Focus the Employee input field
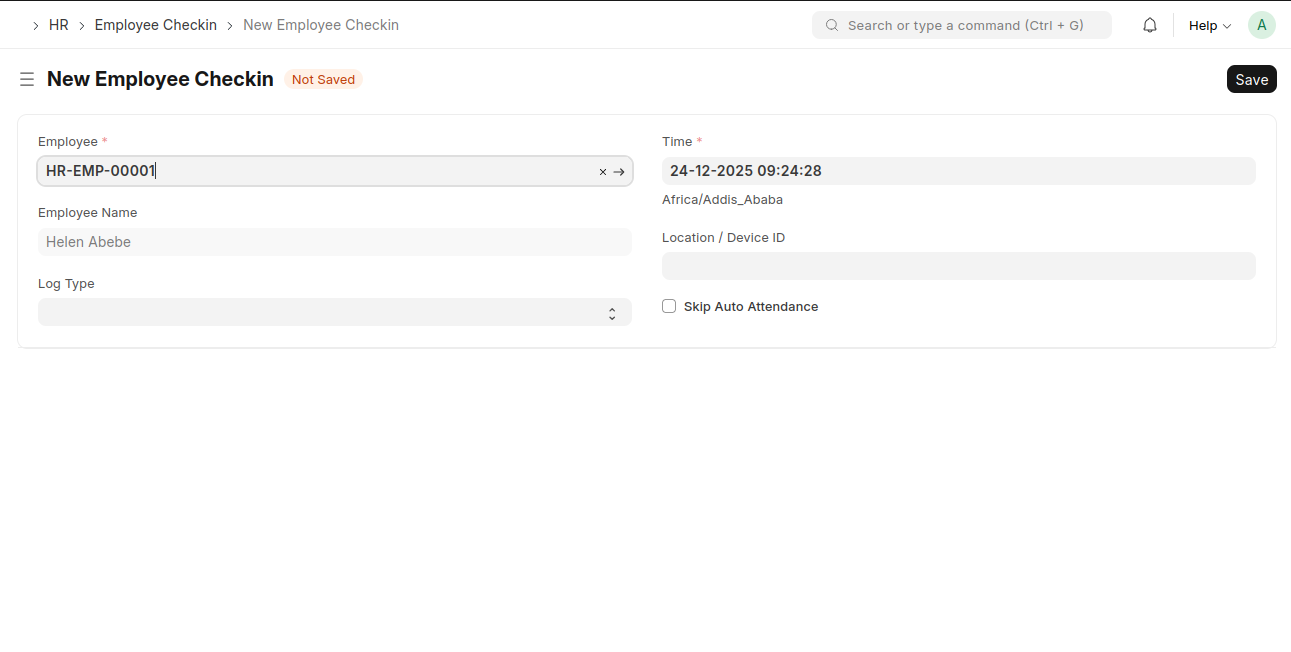The image size is (1291, 652). 320,171
